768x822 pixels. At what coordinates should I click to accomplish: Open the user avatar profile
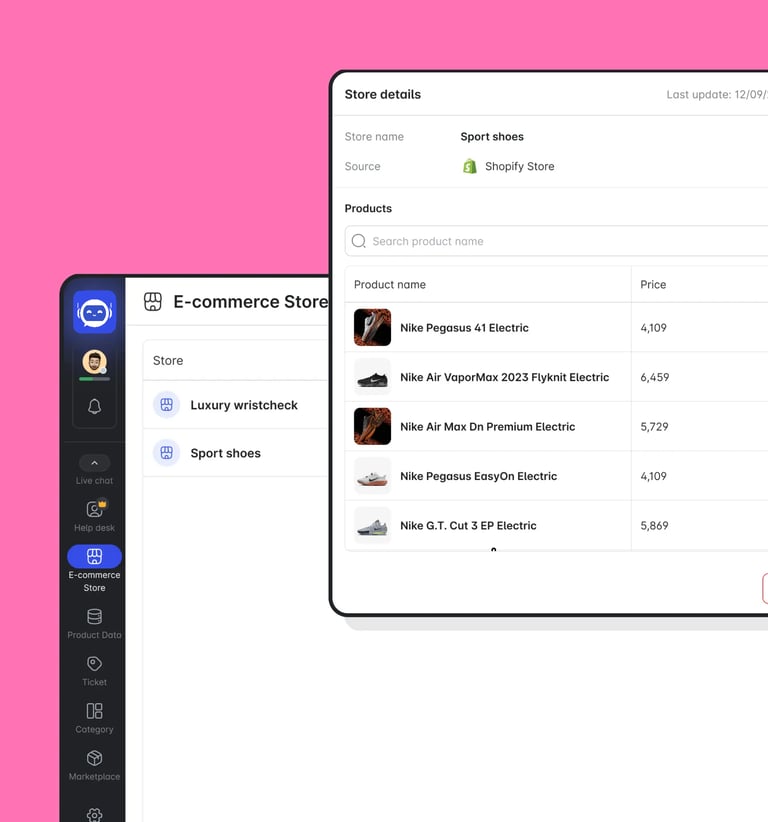(x=94, y=362)
